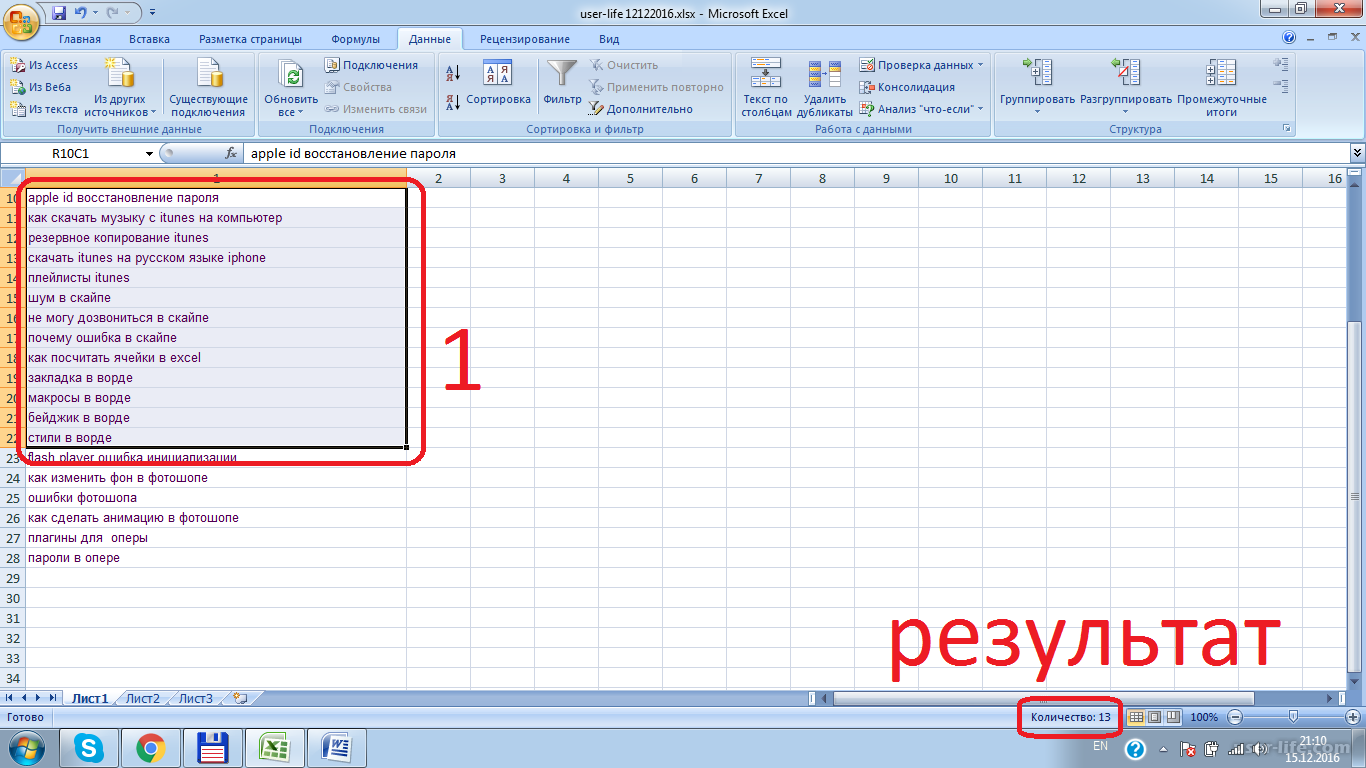Image resolution: width=1366 pixels, height=768 pixels.
Task: Switch to Normal view in status bar
Action: pyautogui.click(x=1136, y=717)
